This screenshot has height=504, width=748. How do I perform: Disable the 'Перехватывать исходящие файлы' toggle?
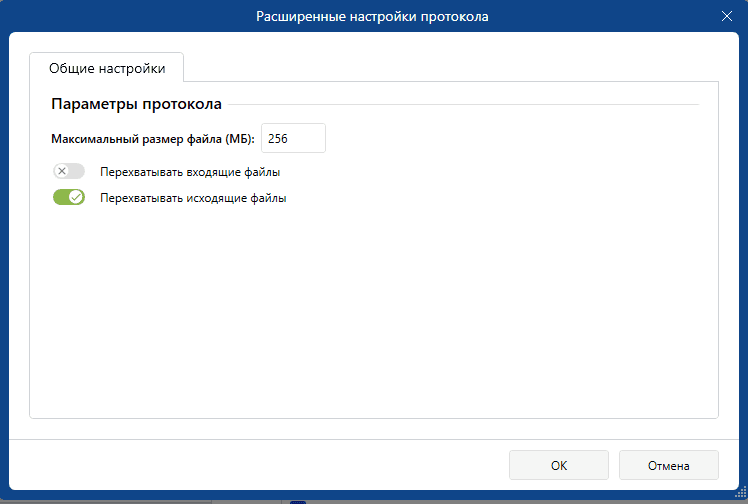pyautogui.click(x=69, y=198)
